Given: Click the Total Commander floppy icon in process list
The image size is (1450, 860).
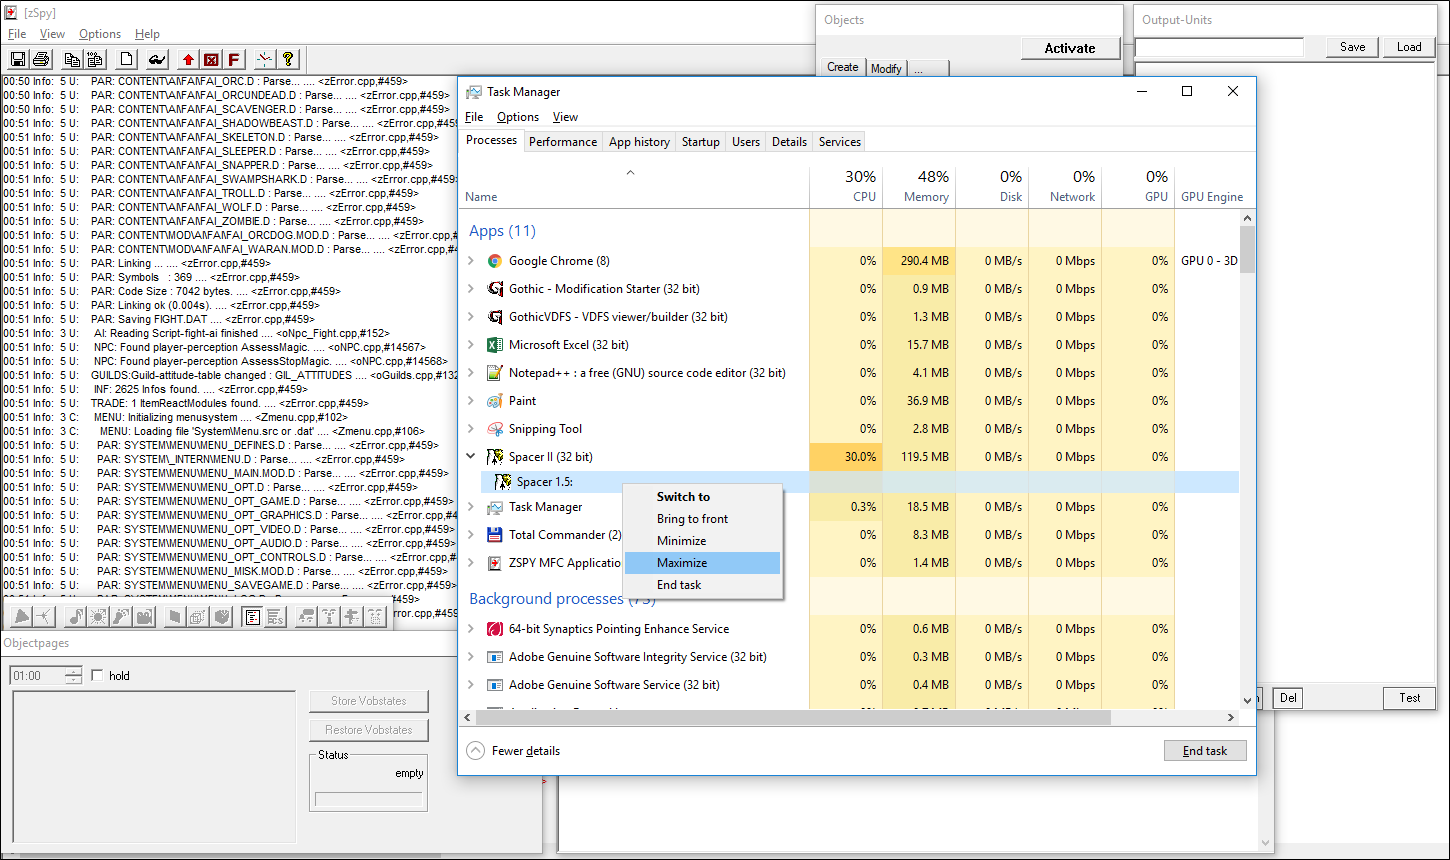Looking at the screenshot, I should point(494,535).
